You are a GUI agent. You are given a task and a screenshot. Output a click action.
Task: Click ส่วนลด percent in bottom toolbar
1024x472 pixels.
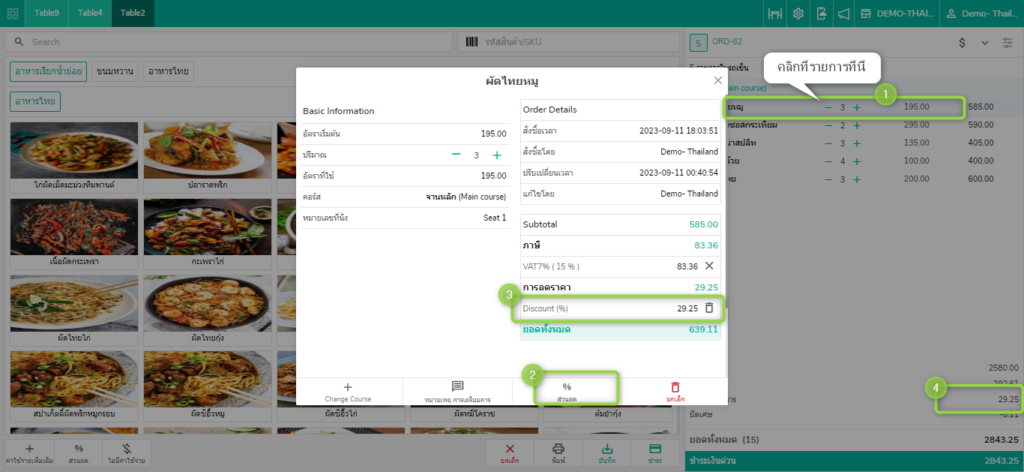click(x=78, y=454)
